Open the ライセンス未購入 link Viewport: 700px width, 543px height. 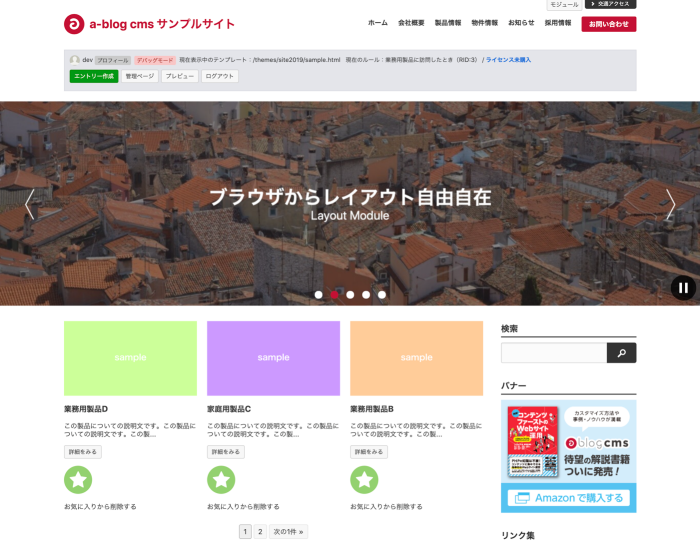click(x=508, y=60)
